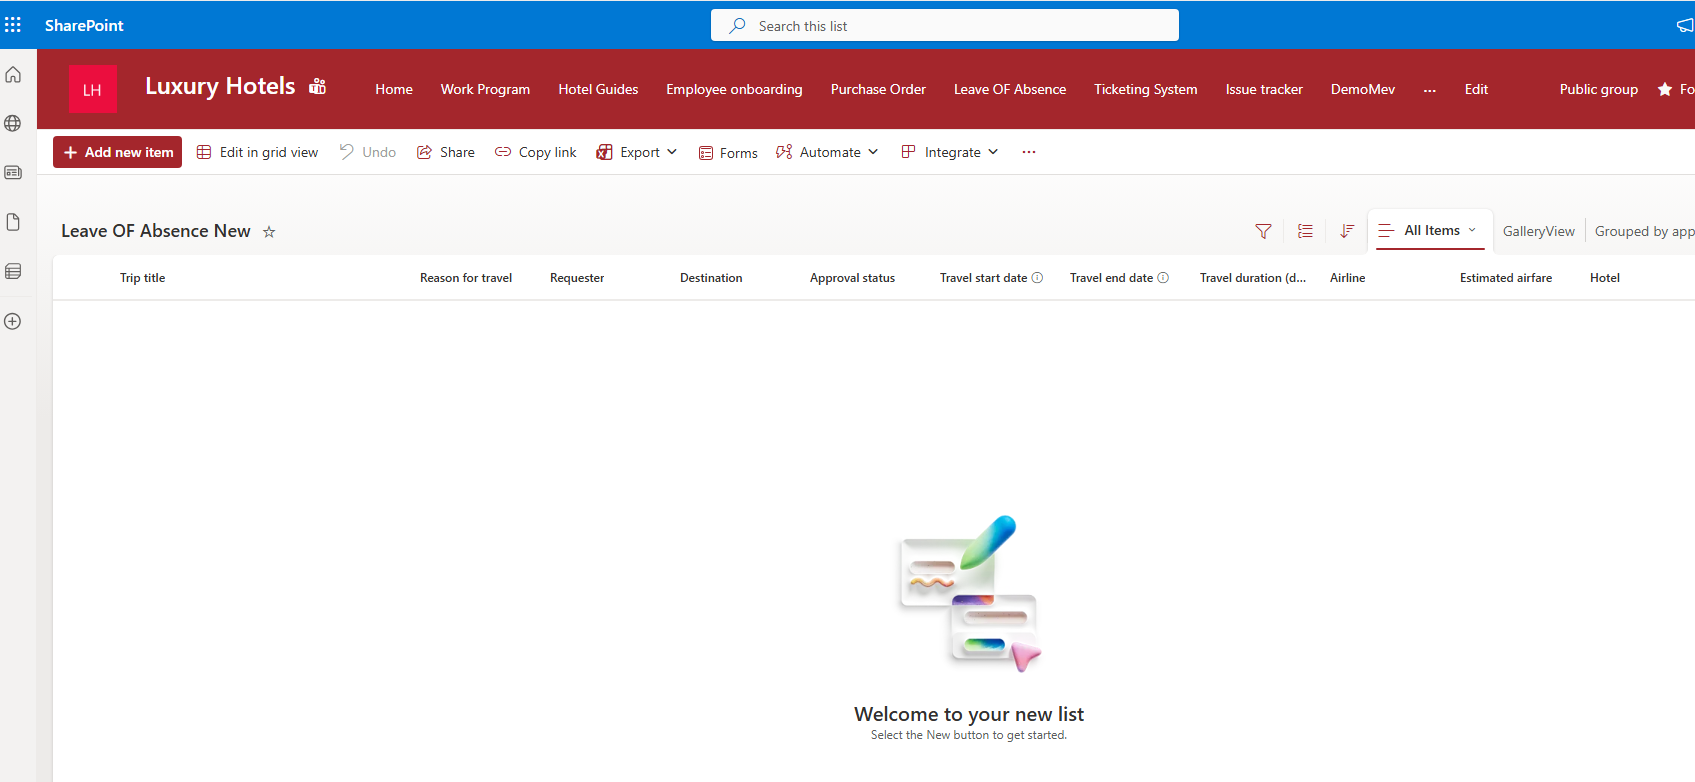Open the filter pane funnel icon
Screen dimensions: 1695x782
pos(1263,231)
